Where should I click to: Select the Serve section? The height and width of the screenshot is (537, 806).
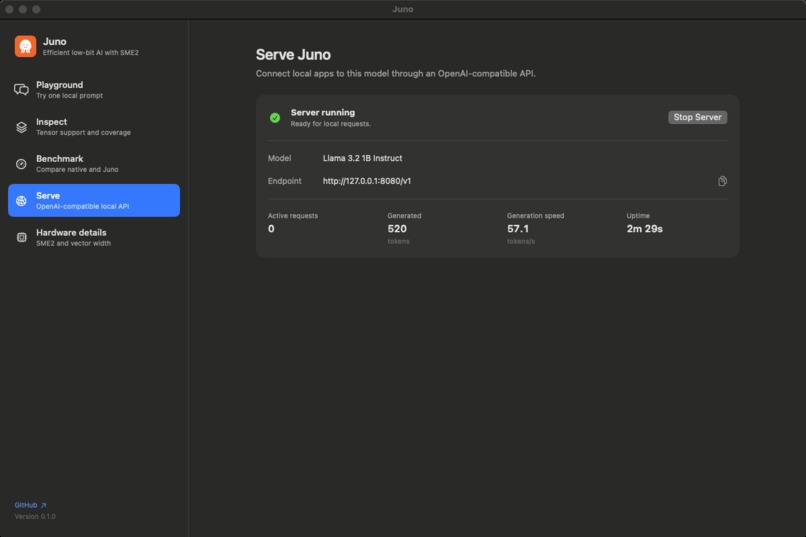pos(94,200)
